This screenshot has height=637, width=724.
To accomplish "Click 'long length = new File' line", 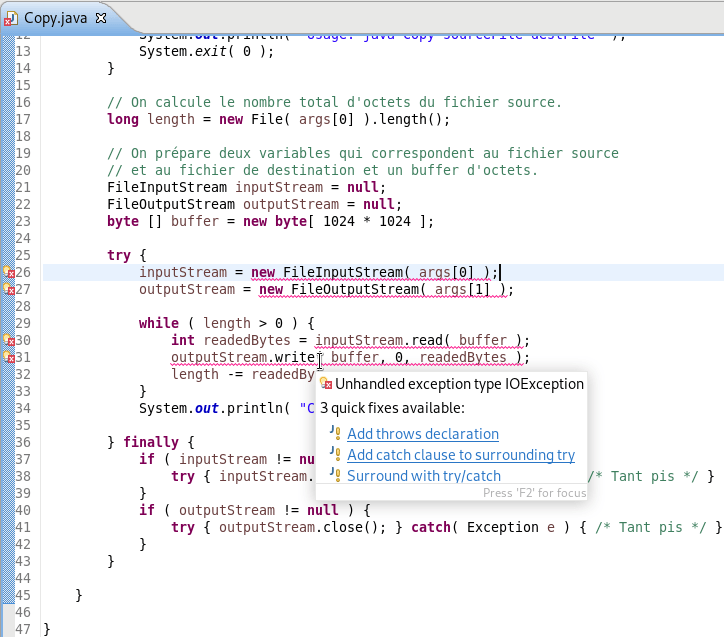I will (278, 120).
